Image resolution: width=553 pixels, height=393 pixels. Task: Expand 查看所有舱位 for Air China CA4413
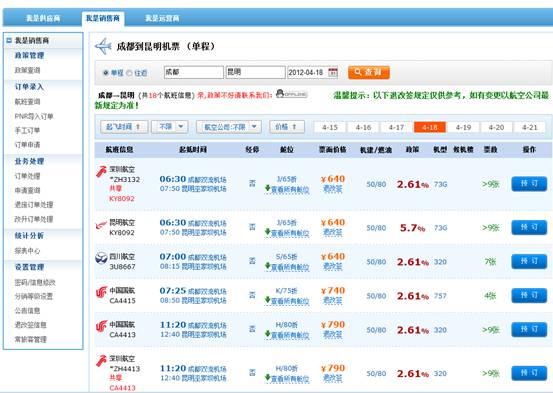(287, 335)
